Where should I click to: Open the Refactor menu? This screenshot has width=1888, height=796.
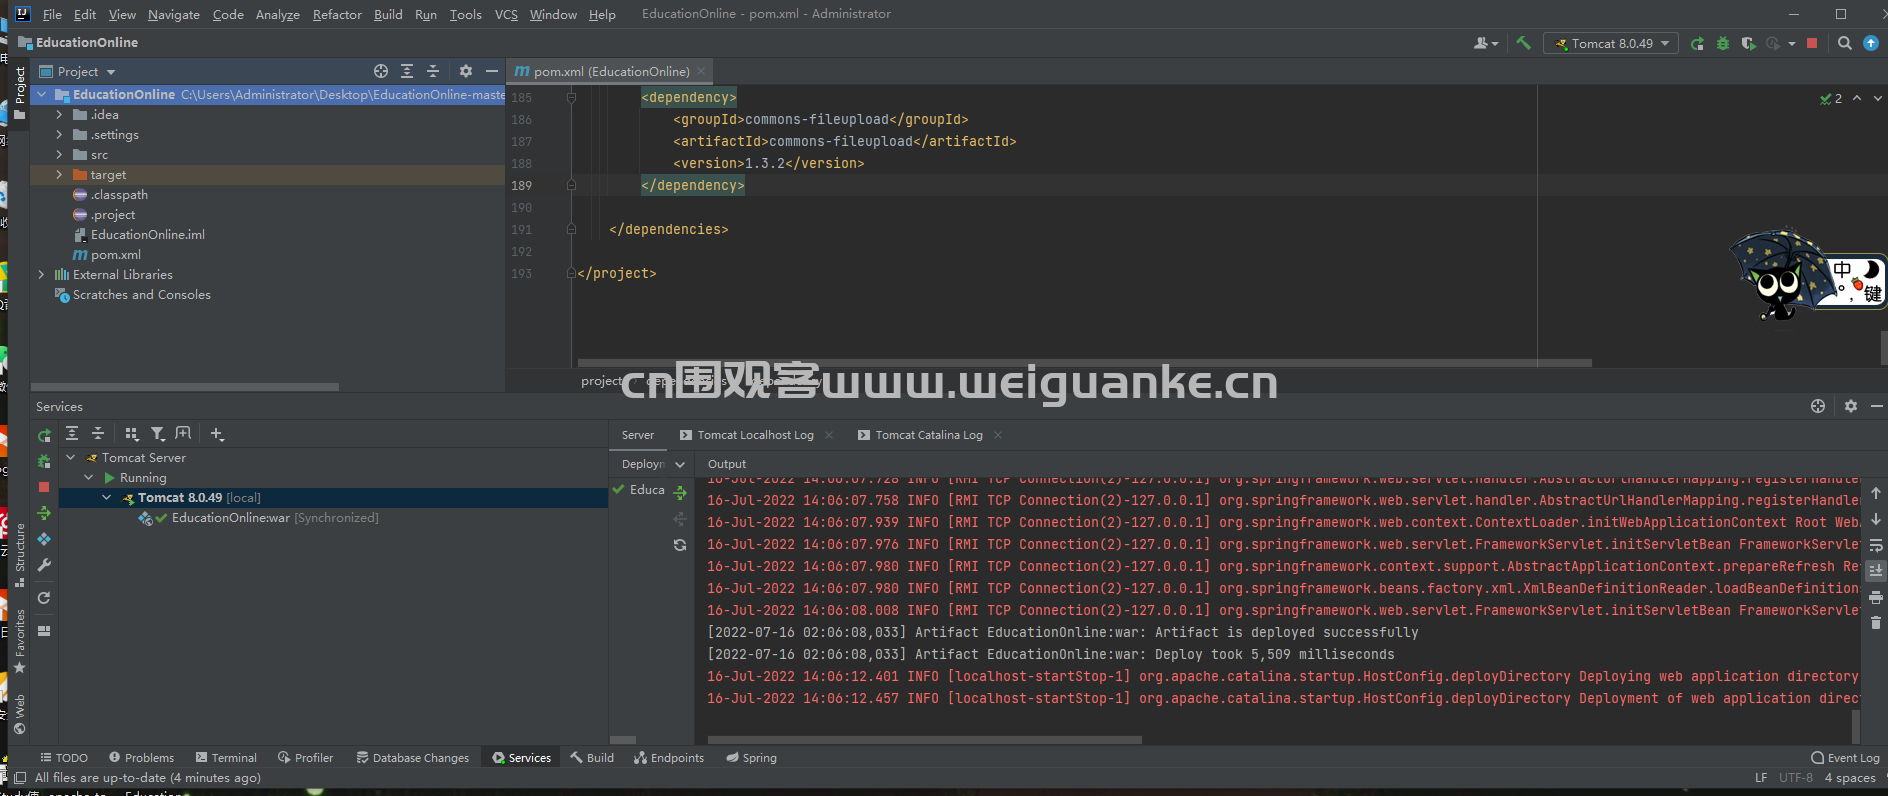(x=337, y=14)
